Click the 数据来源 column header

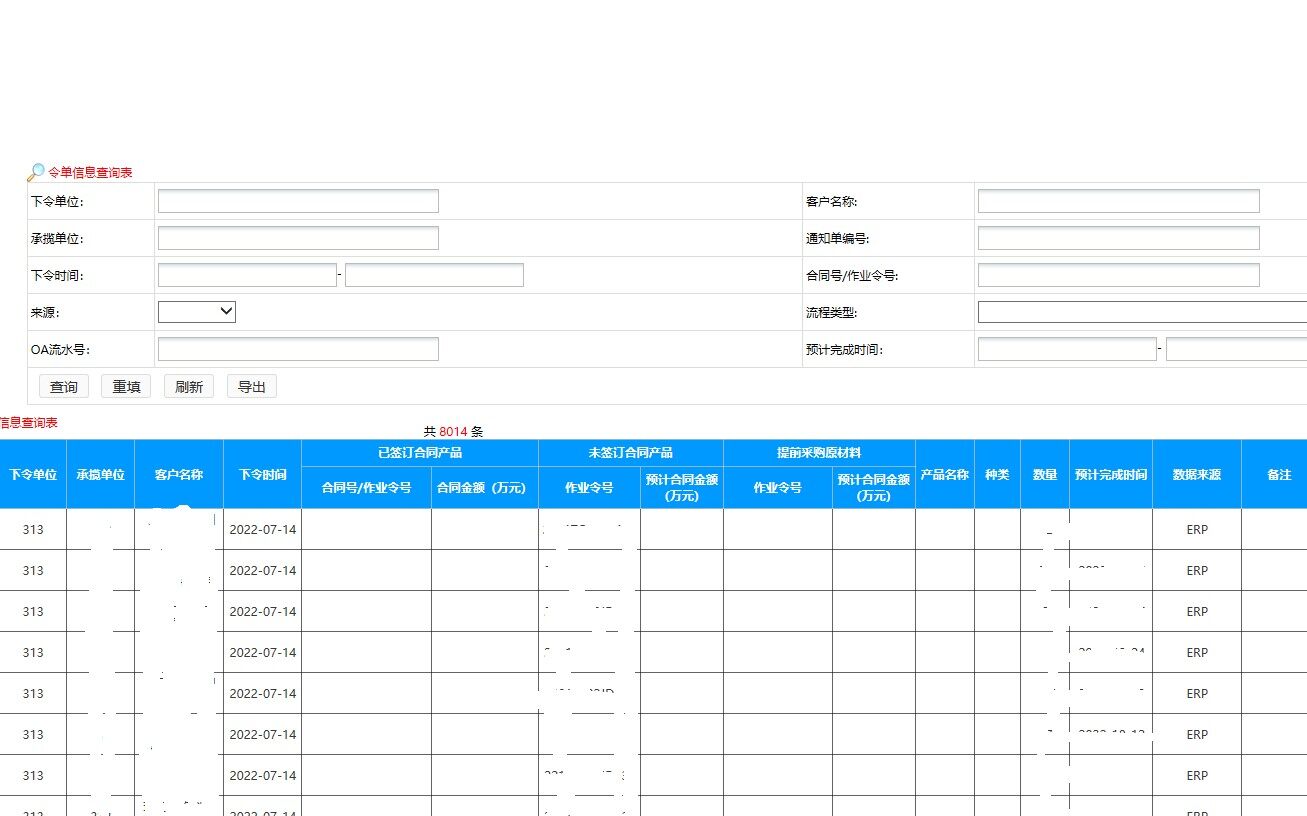(x=1196, y=474)
